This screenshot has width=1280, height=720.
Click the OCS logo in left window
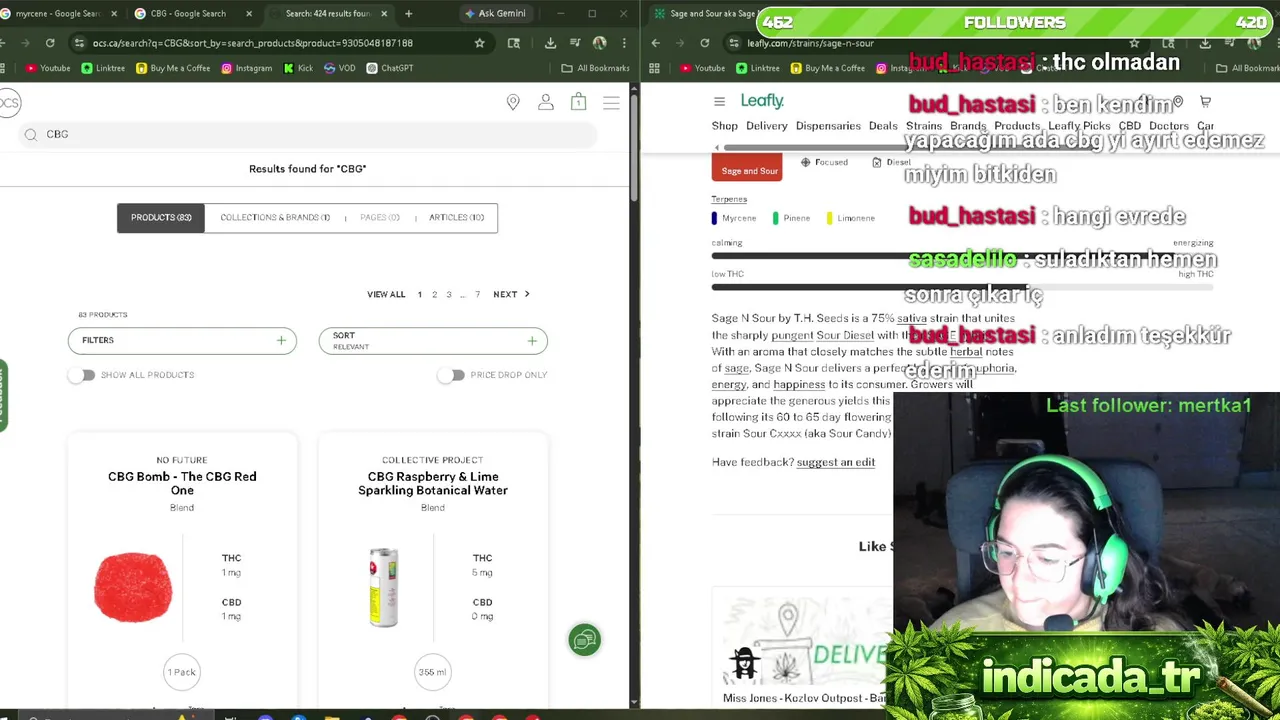[x=9, y=102]
